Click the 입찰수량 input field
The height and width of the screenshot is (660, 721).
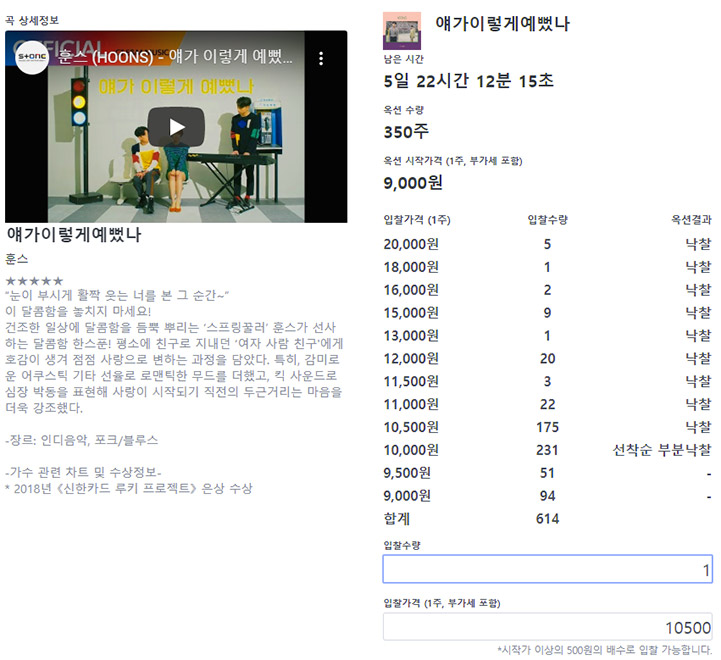548,569
